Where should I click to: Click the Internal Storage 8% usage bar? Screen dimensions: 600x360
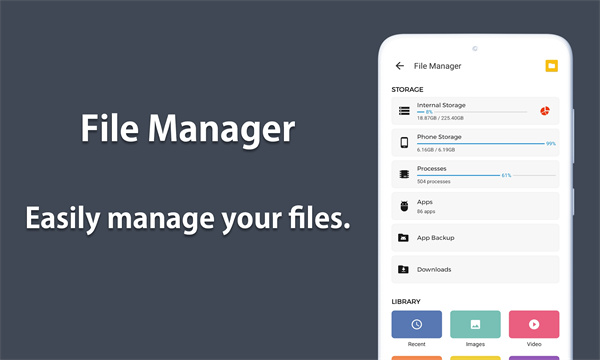coord(472,112)
